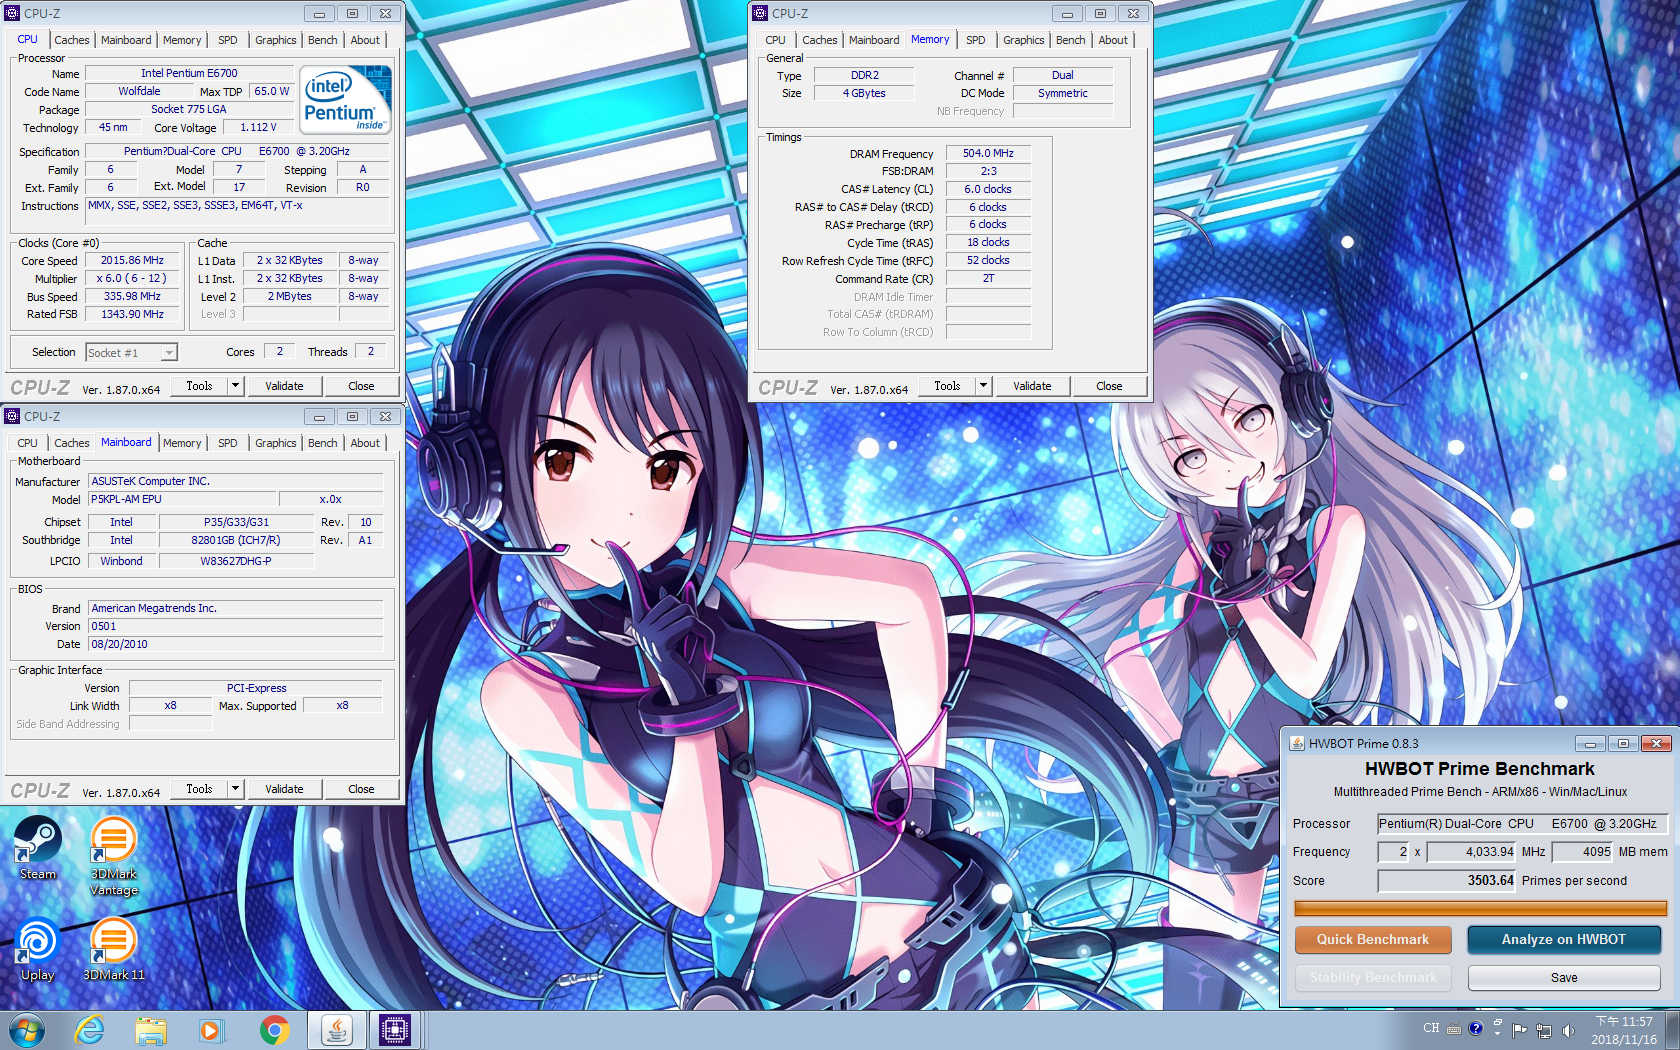The height and width of the screenshot is (1050, 1680).
Task: Open the Uplay desktop shortcut
Action: click(38, 948)
